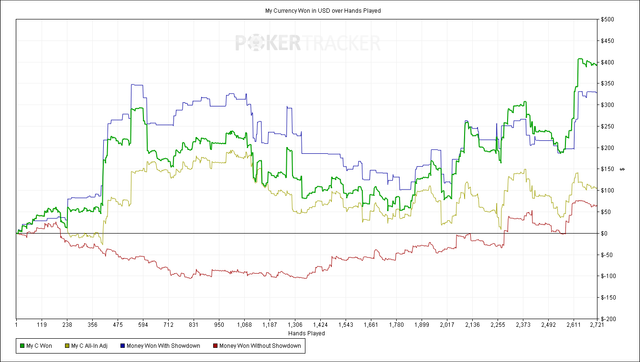This screenshot has height=362, width=640.
Task: Click the $300 y-axis label
Action: (x=607, y=105)
